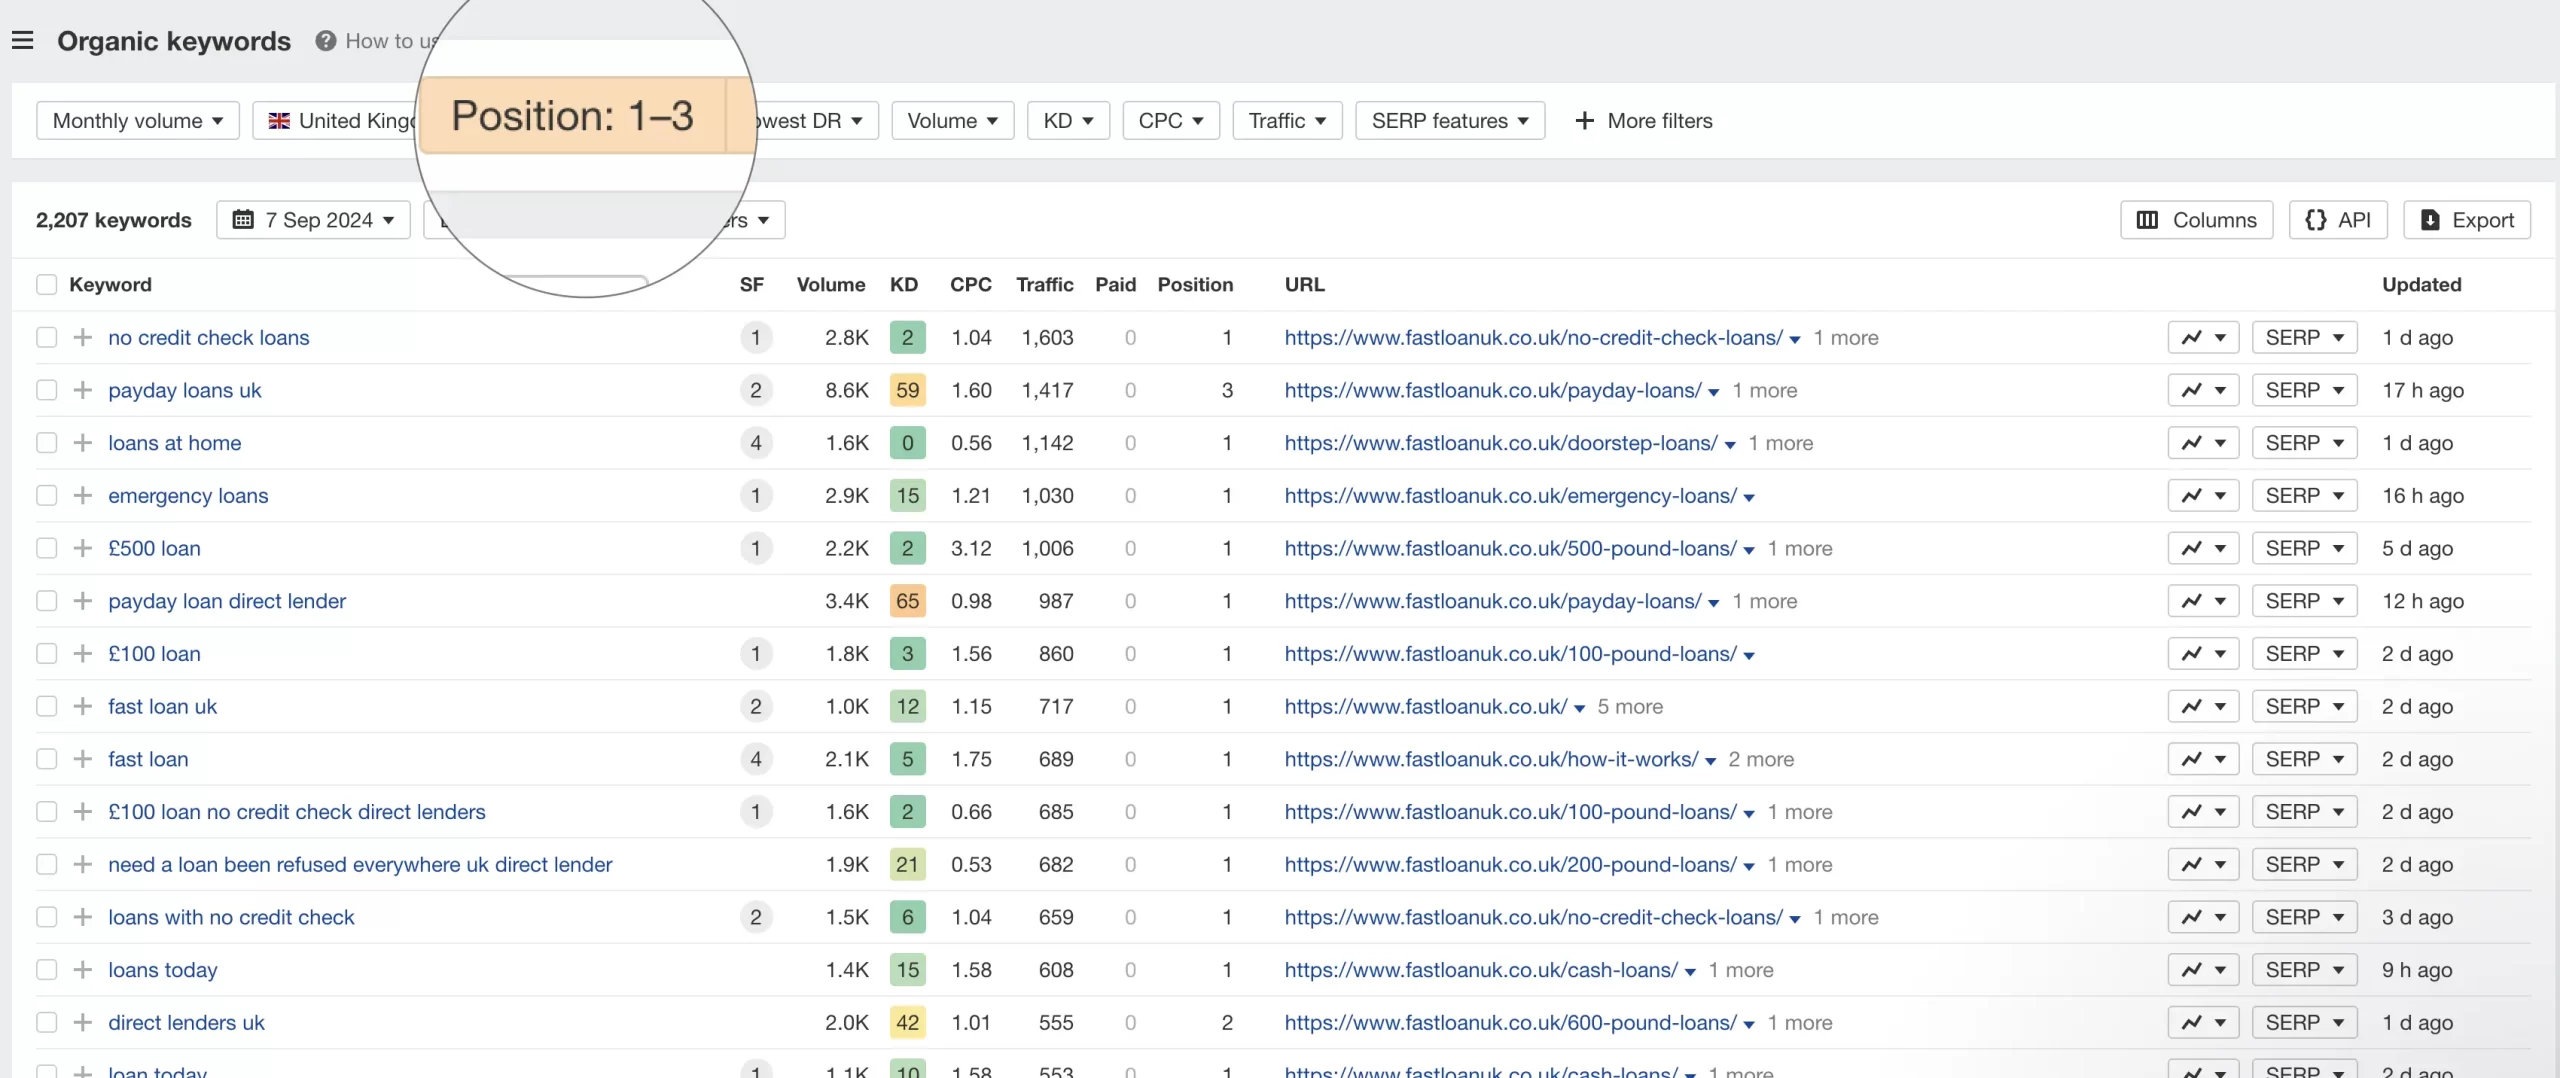Open the hamburger menu icon

[x=22, y=41]
